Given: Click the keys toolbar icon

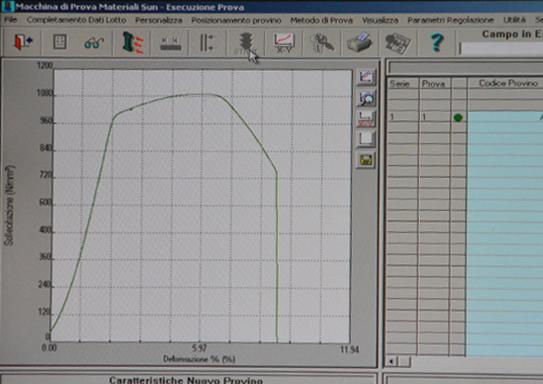Looking at the screenshot, I should [x=321, y=43].
